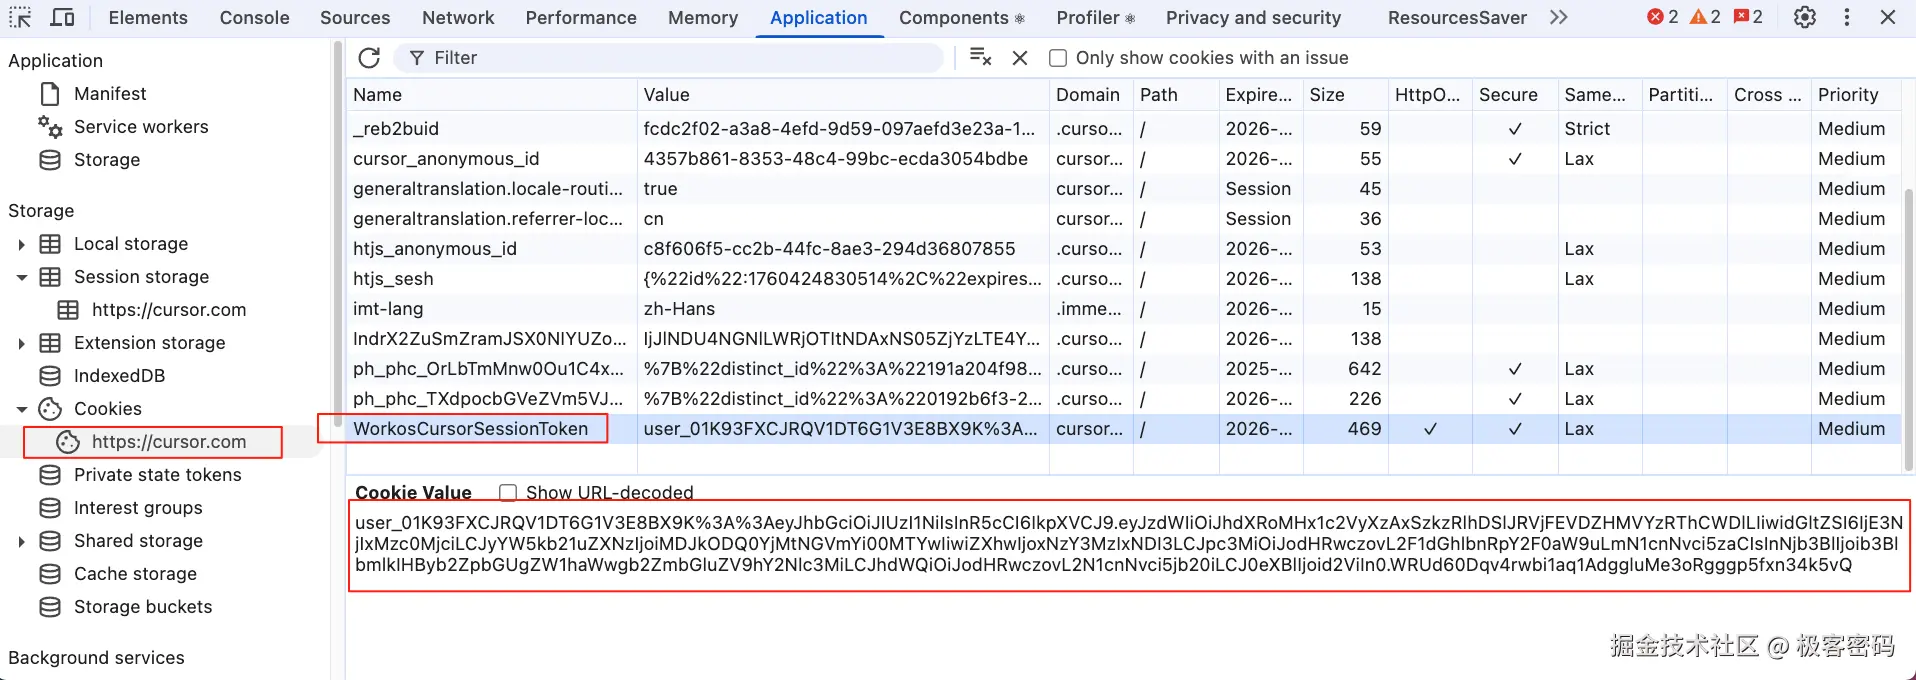
Task: Open the Manifest item
Action: (110, 94)
